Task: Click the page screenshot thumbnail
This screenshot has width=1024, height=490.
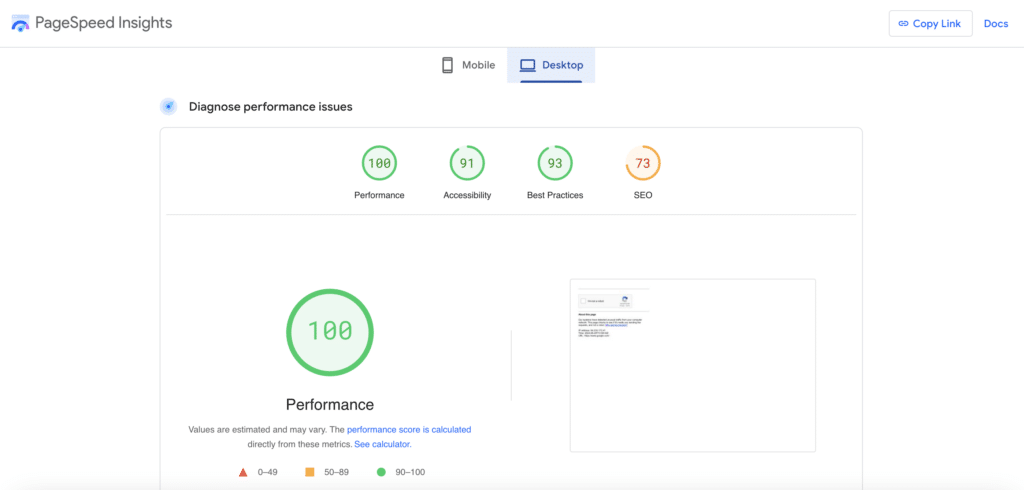Action: pos(693,365)
